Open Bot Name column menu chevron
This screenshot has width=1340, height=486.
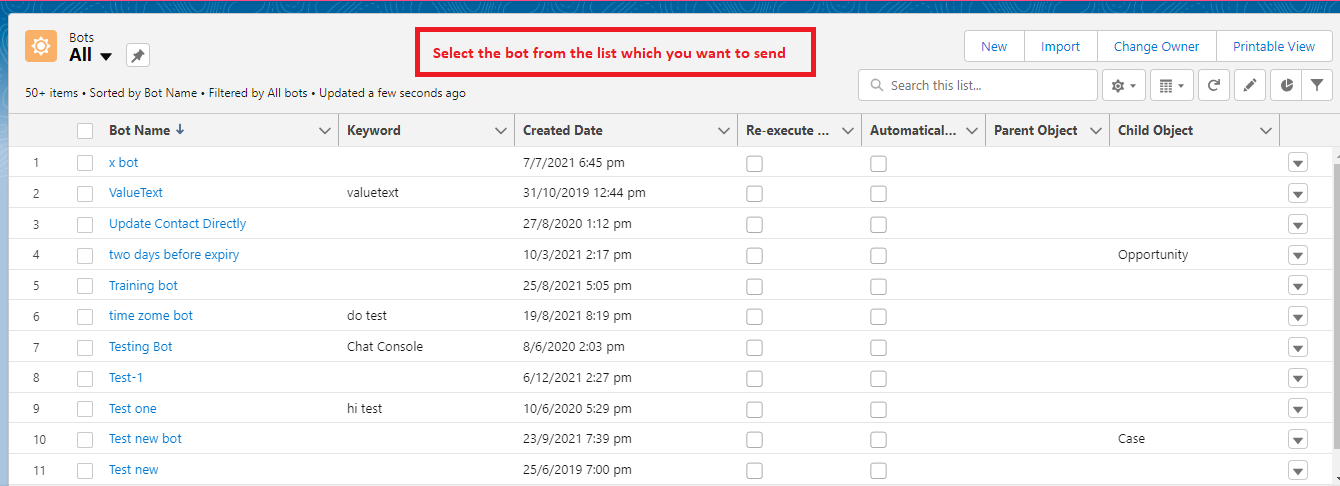tap(324, 131)
